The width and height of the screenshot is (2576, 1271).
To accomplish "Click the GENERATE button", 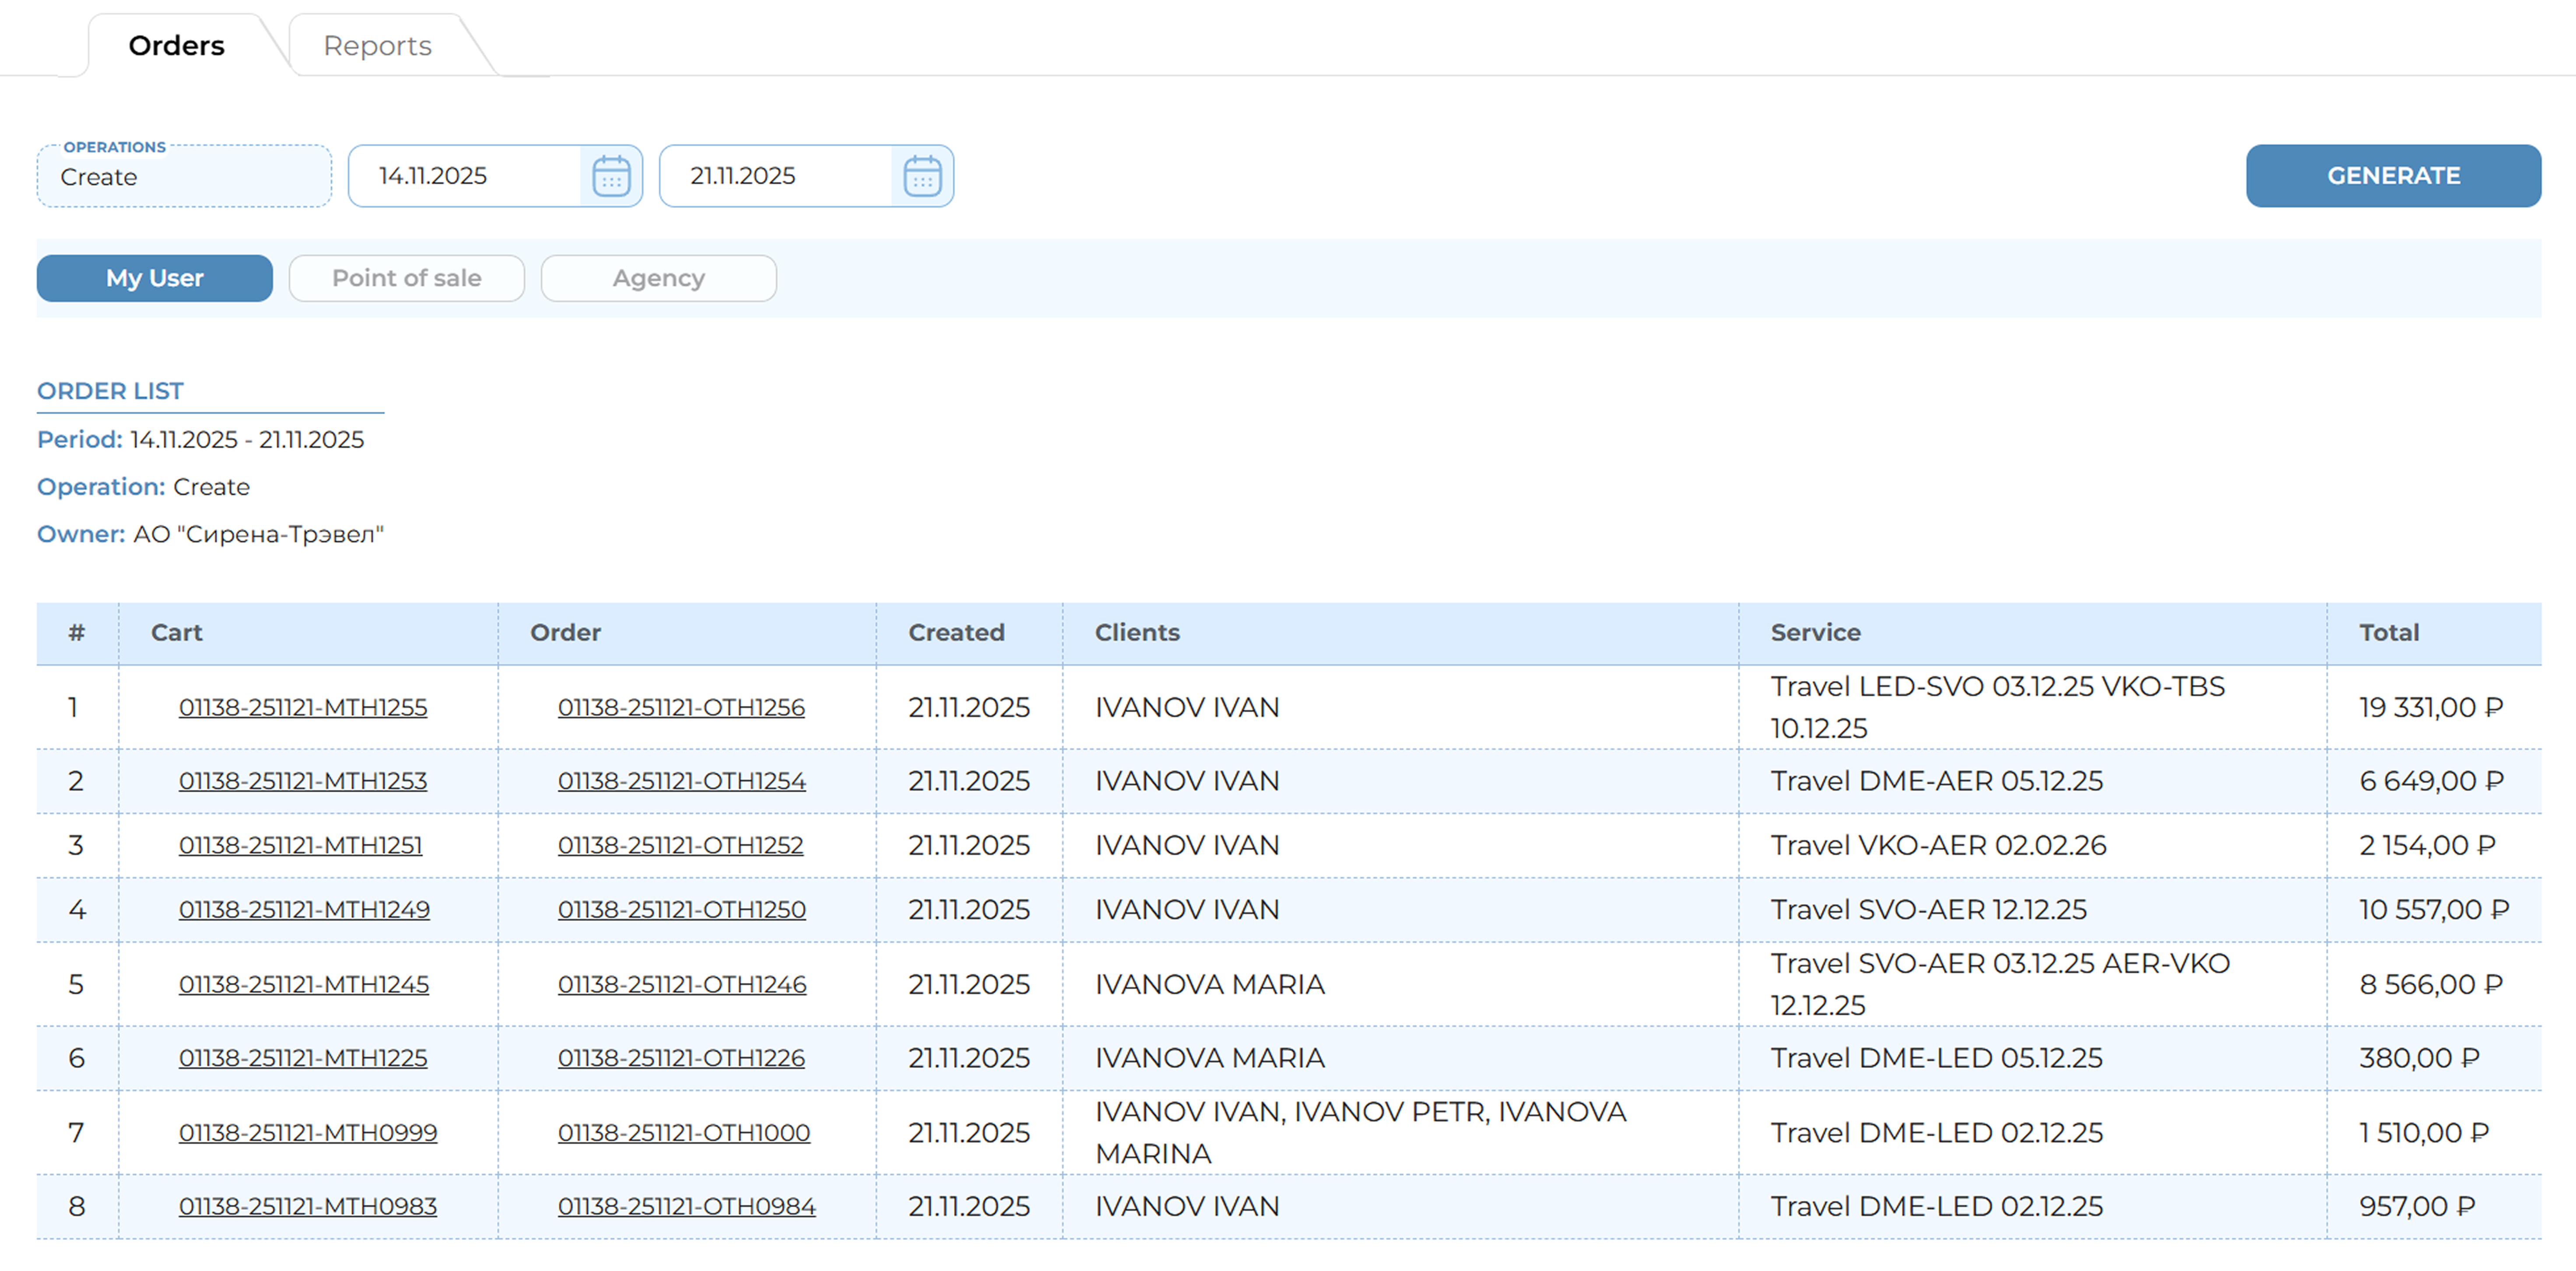I will (x=2393, y=176).
